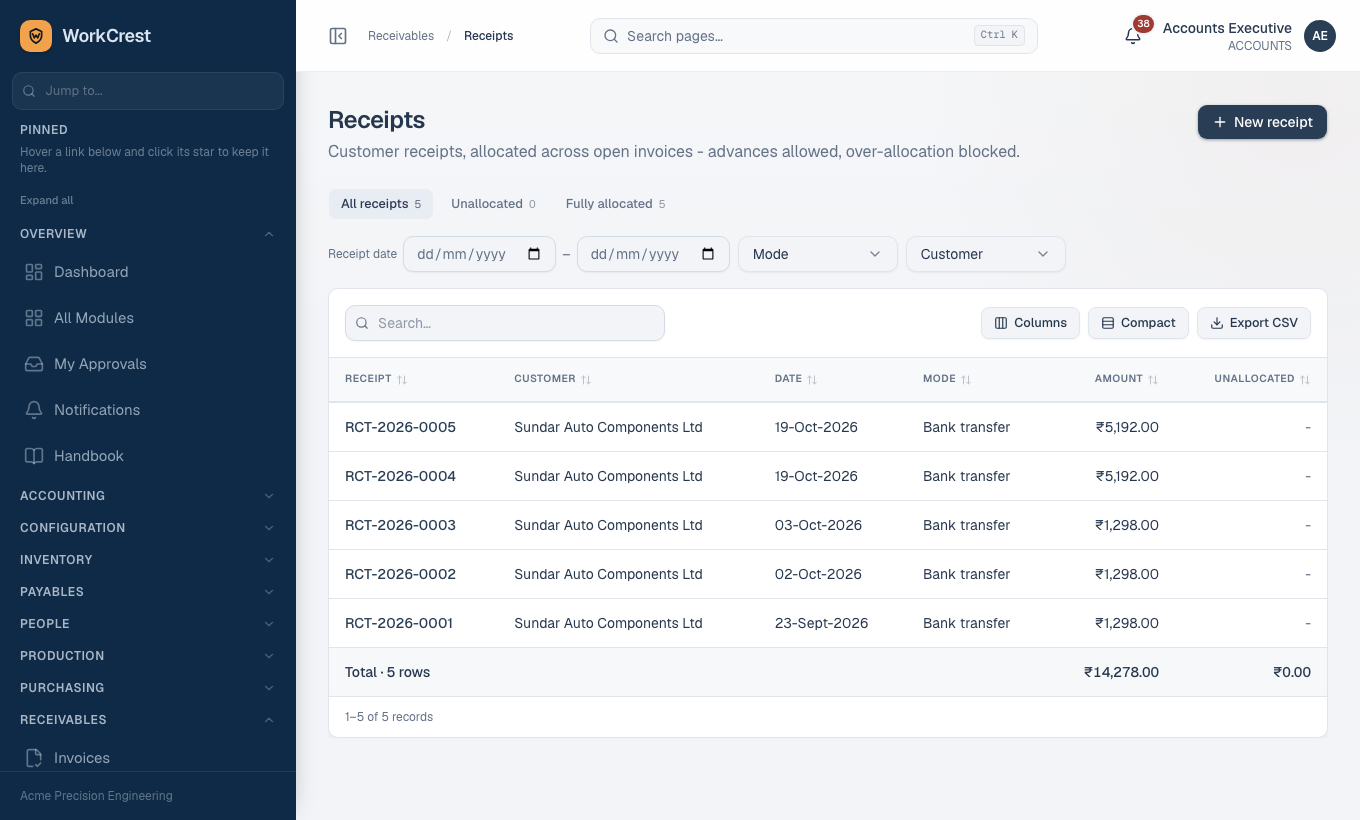Collapse the Overview sidebar section

click(148, 234)
